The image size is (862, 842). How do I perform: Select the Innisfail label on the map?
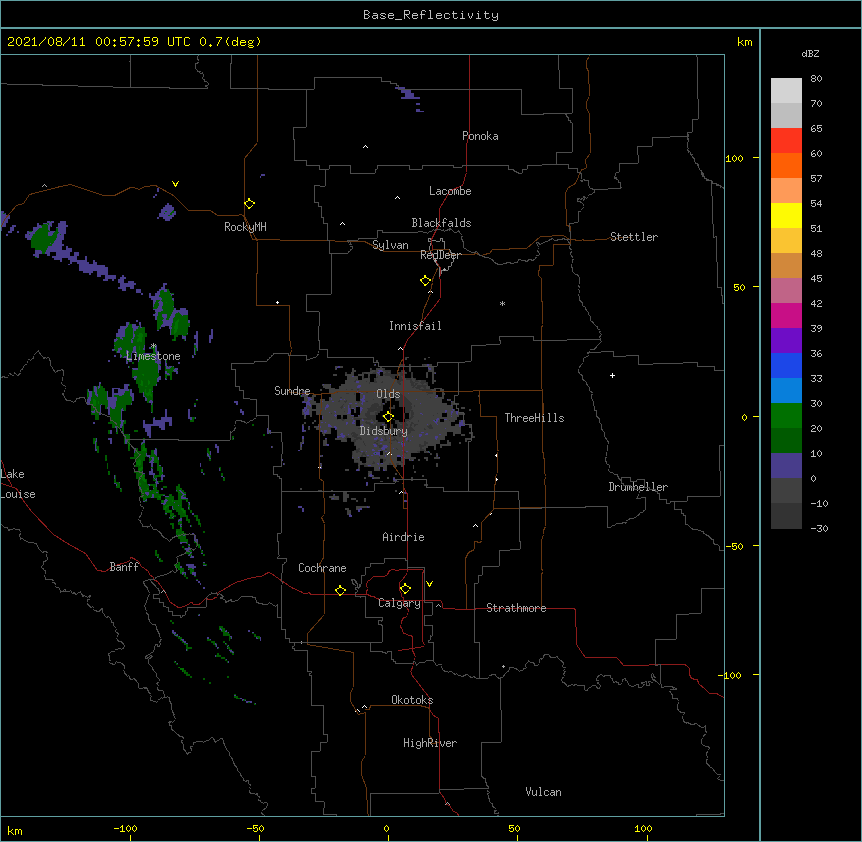click(415, 326)
